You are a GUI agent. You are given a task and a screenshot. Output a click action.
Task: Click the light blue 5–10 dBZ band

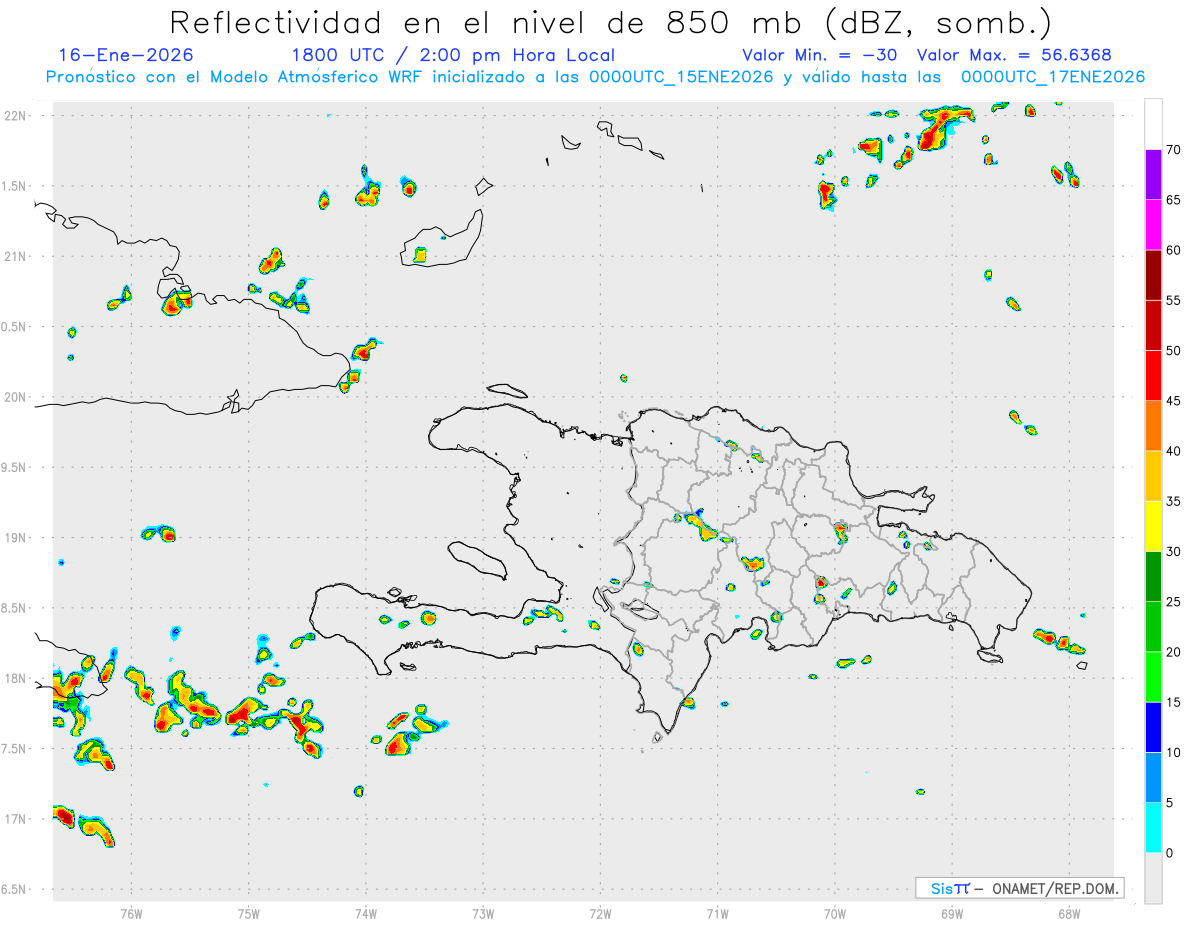[1153, 778]
